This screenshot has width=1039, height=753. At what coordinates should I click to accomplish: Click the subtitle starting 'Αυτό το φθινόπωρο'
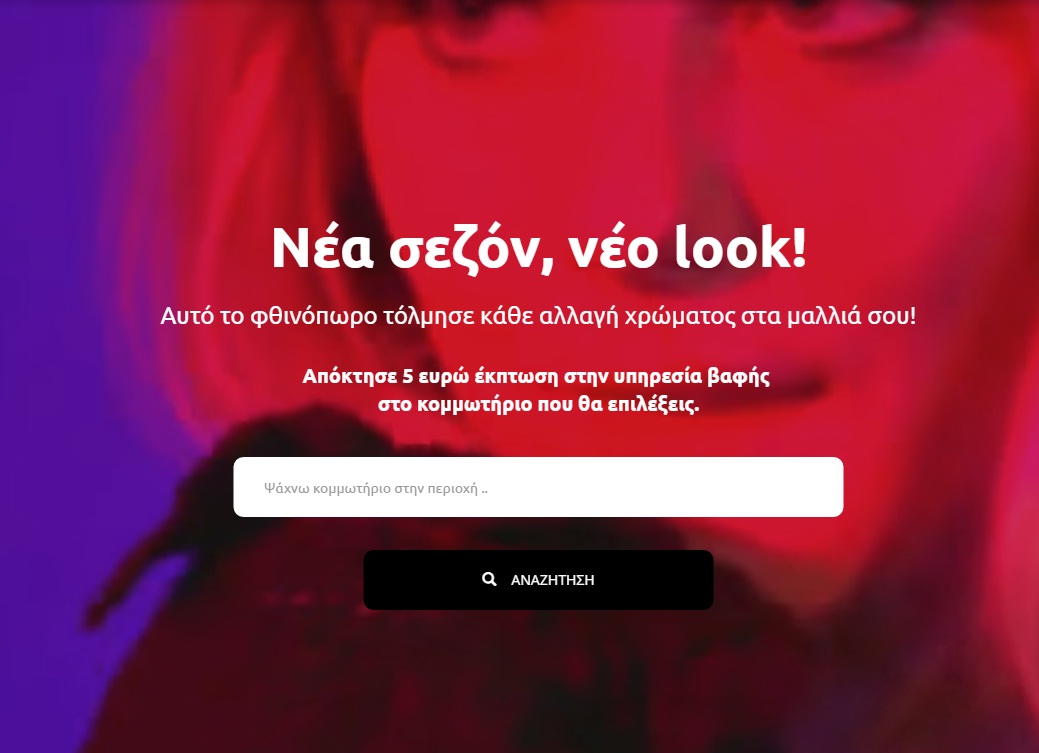click(x=538, y=316)
